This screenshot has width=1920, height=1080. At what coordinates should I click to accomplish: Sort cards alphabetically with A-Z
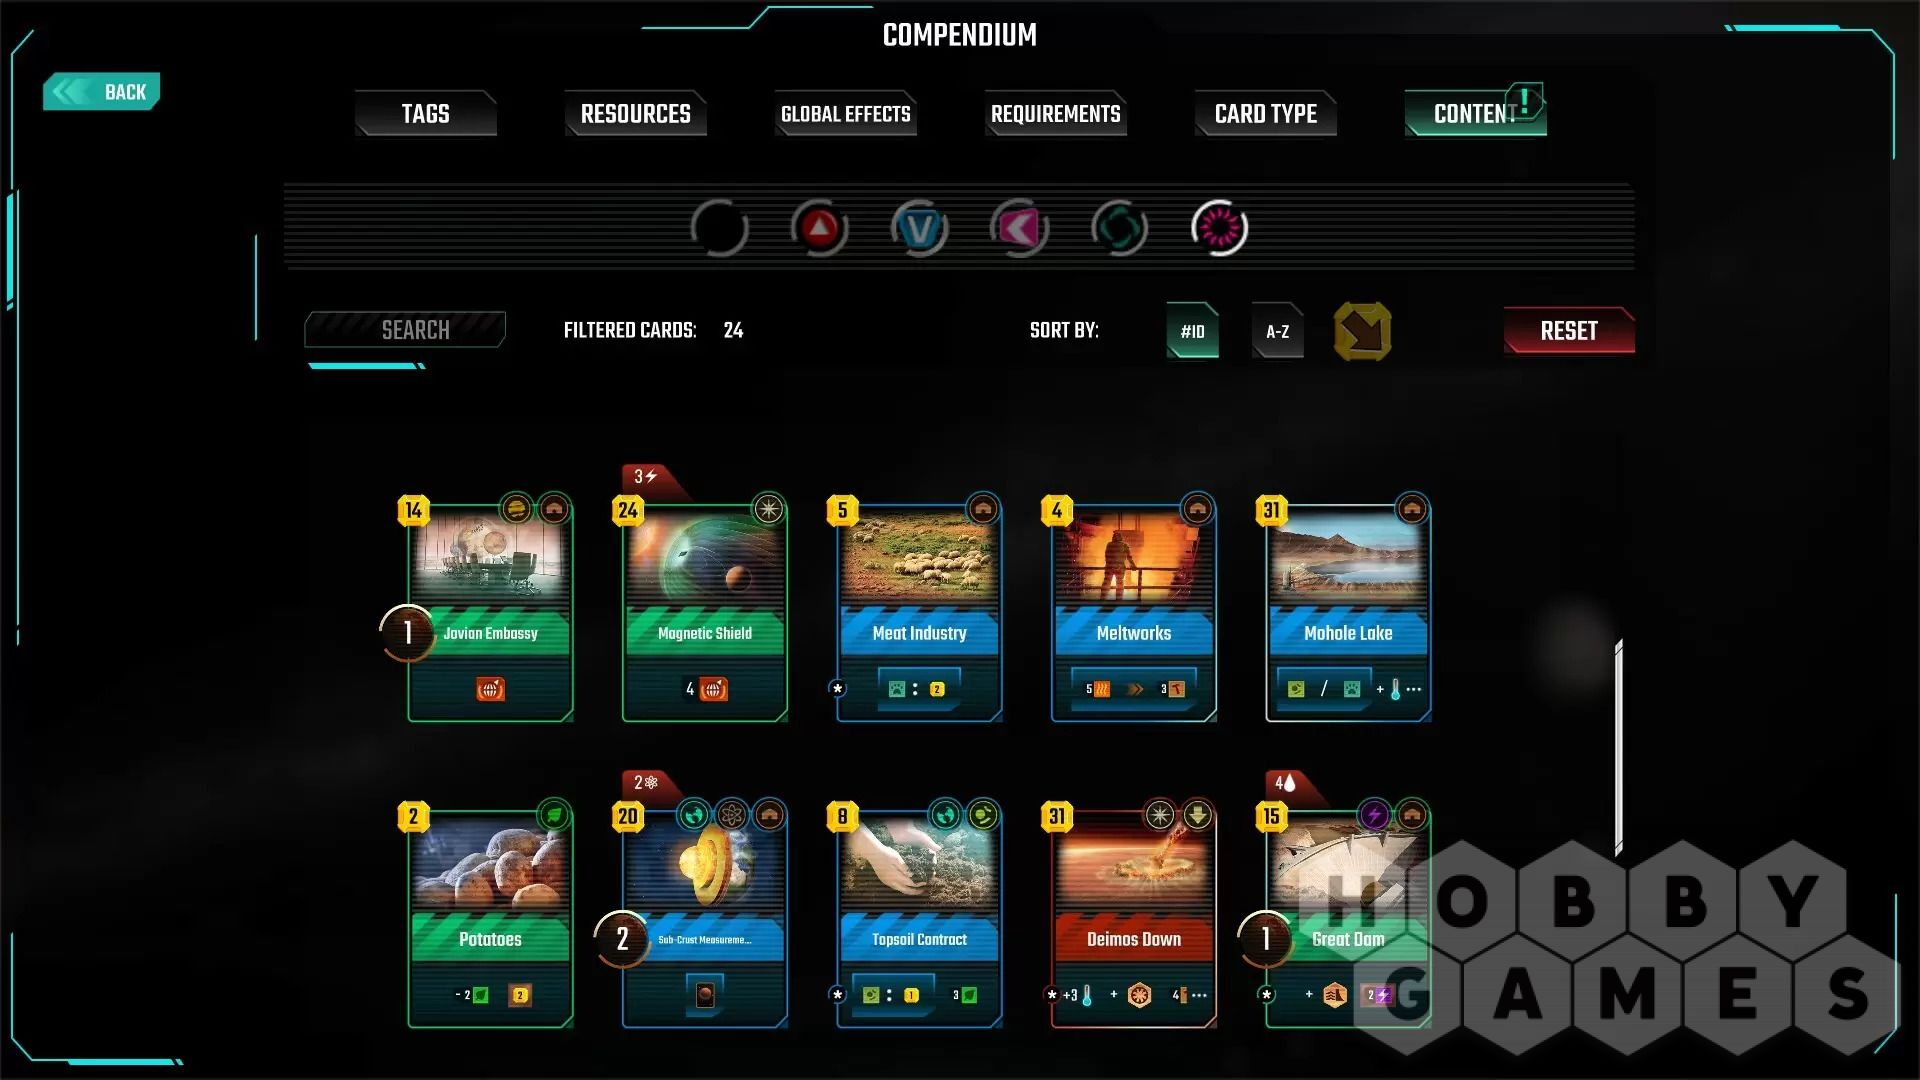pos(1277,331)
